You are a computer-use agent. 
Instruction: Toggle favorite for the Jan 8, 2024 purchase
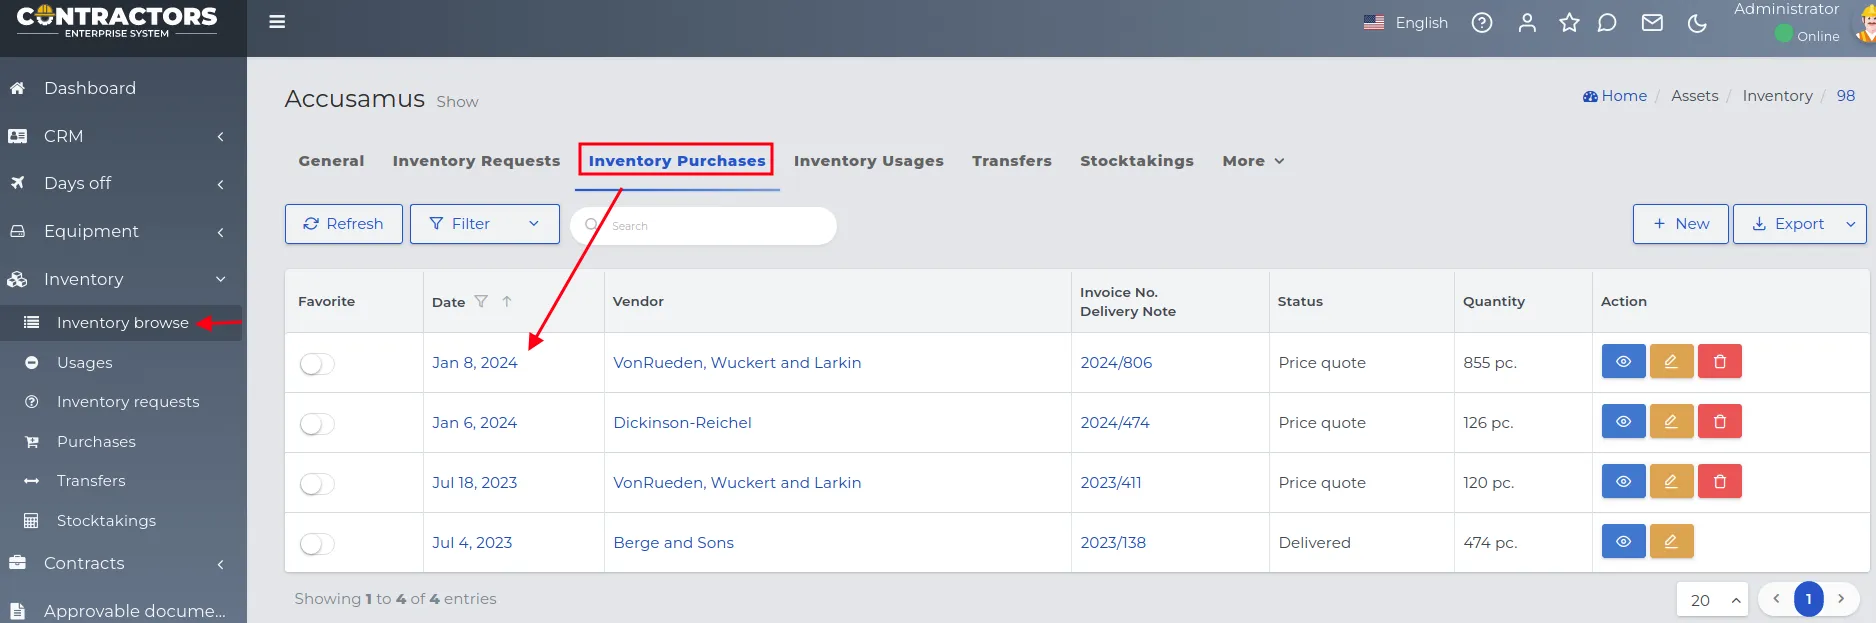[317, 363]
